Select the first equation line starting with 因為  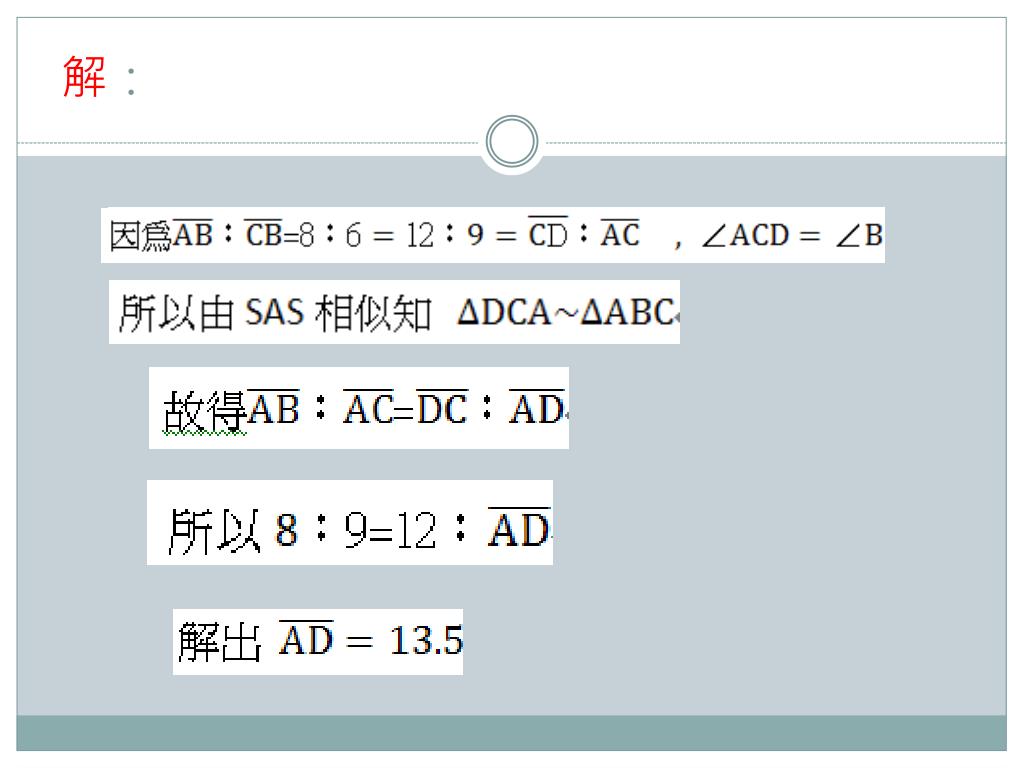493,235
